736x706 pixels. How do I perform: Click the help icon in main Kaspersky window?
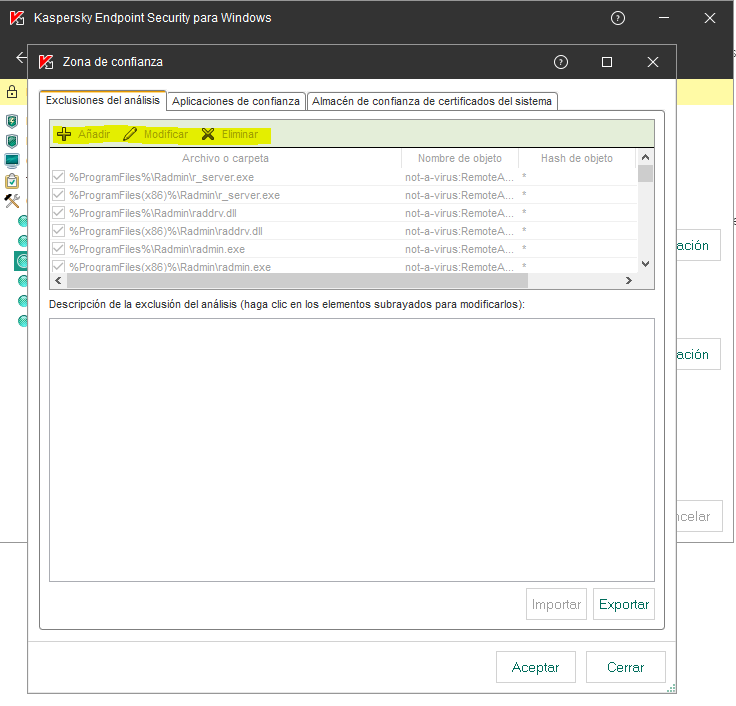[618, 18]
